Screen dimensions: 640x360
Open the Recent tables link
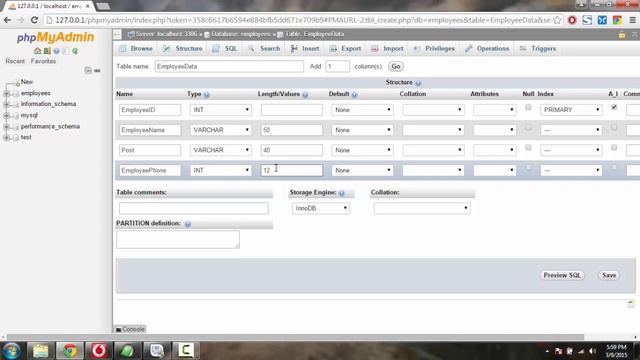pos(15,61)
